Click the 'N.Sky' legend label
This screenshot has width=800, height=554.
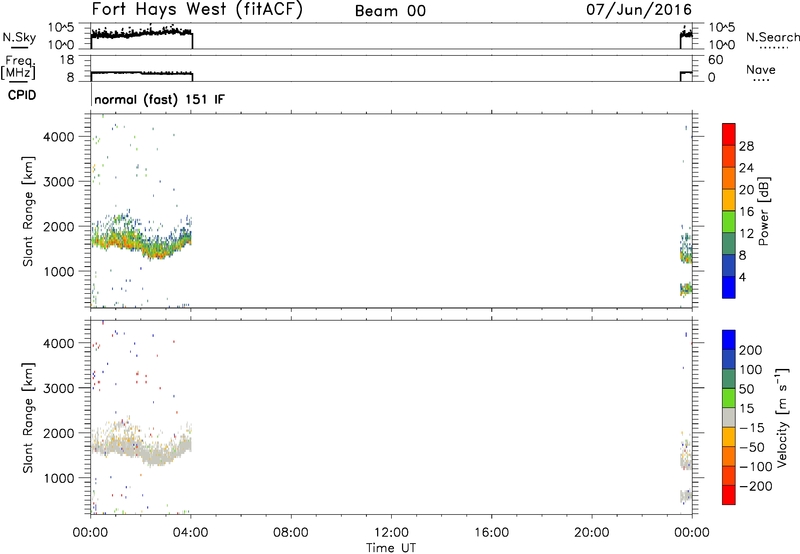(19, 38)
